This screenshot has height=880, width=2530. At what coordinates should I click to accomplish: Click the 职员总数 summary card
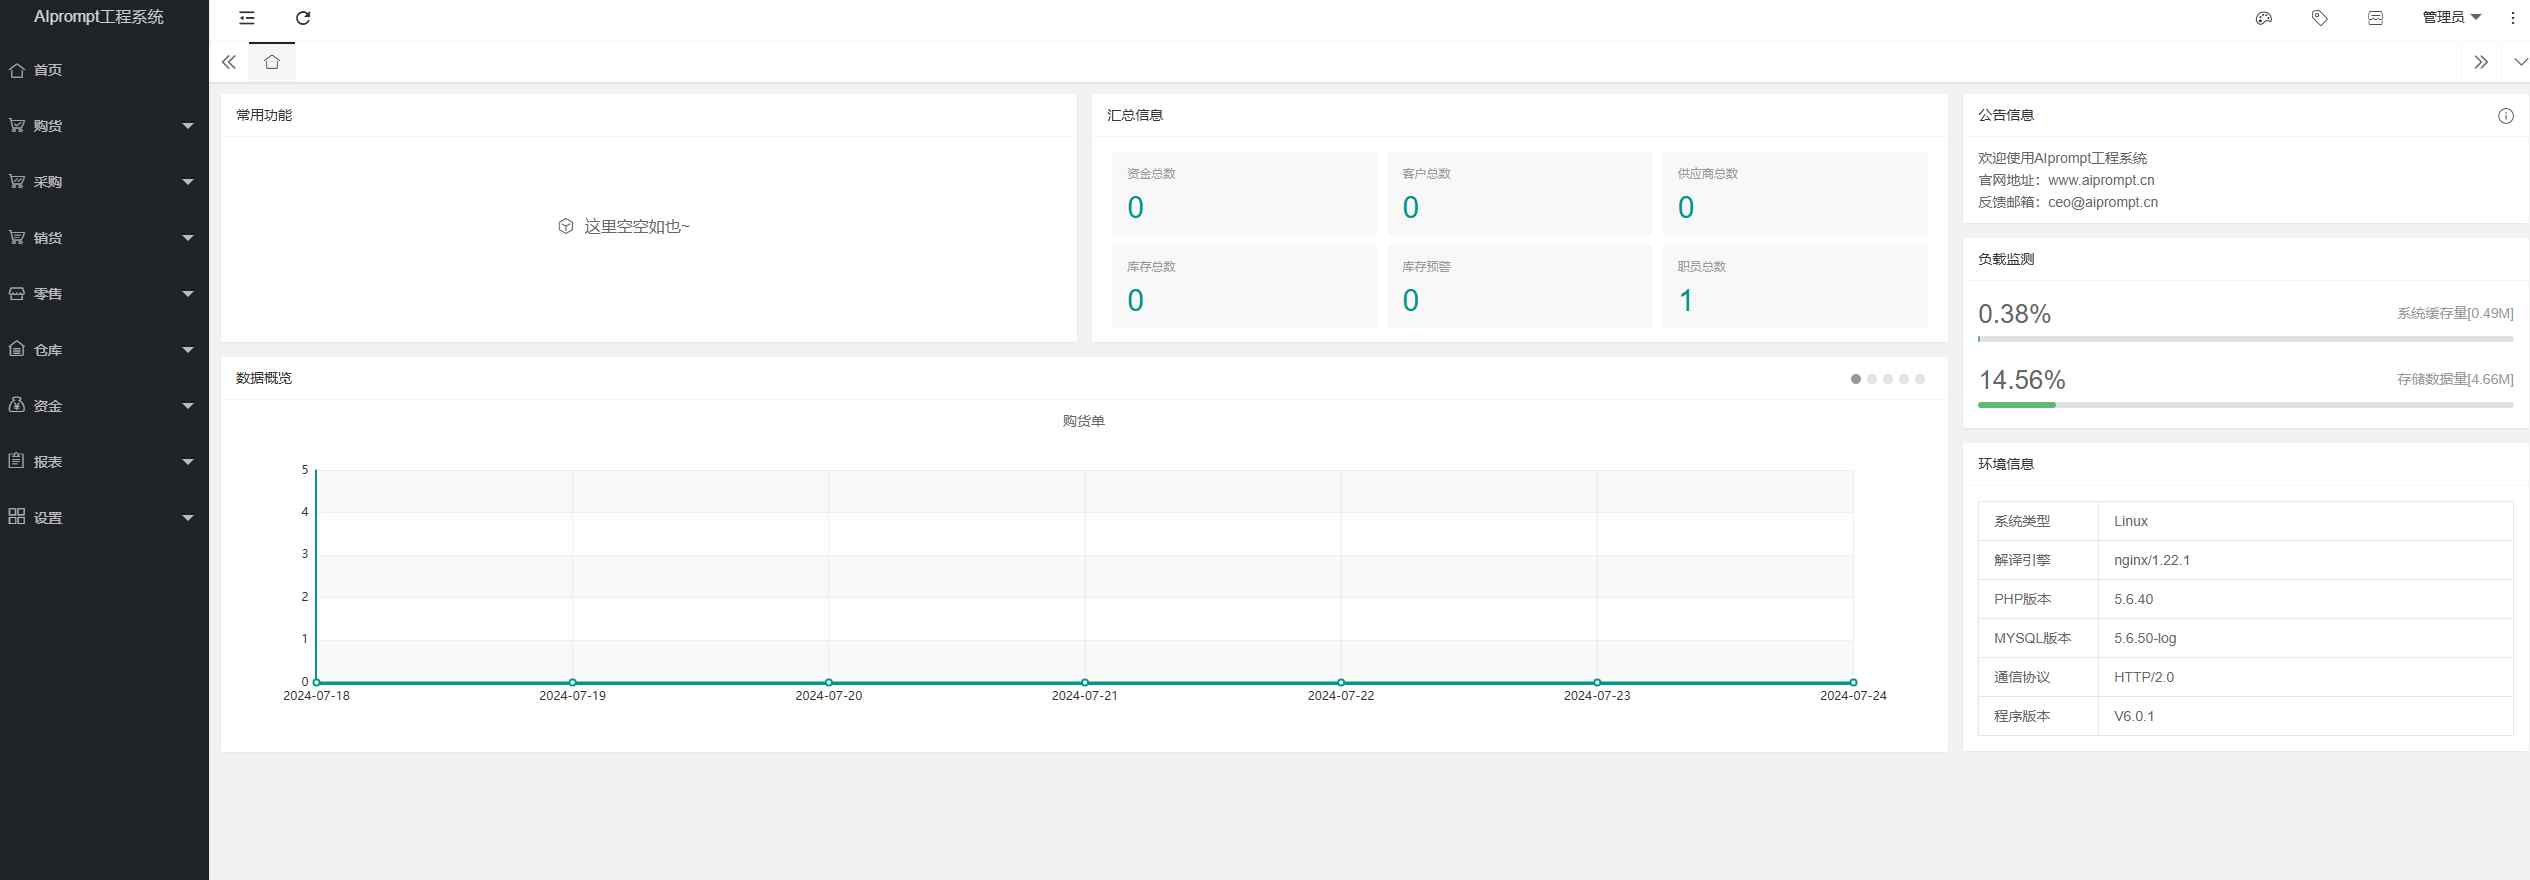click(1794, 285)
